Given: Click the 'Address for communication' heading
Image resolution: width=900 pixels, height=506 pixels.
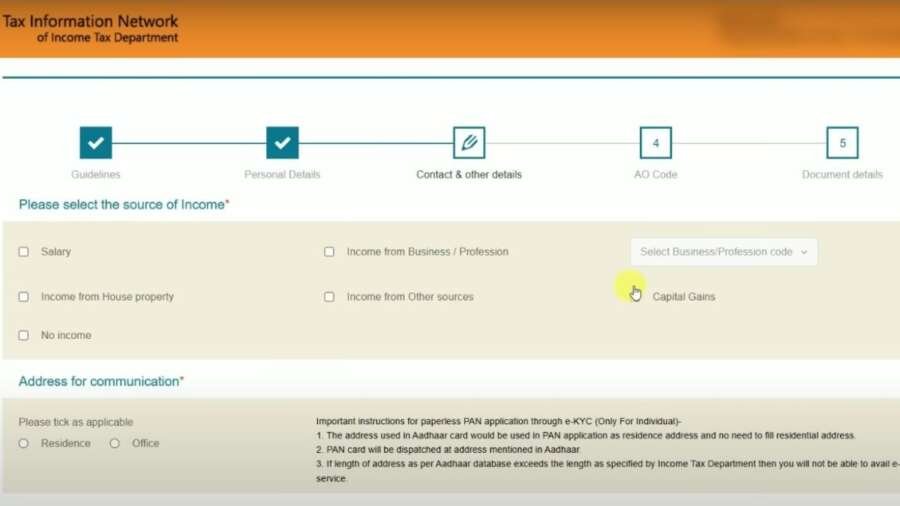Looking at the screenshot, I should (101, 382).
